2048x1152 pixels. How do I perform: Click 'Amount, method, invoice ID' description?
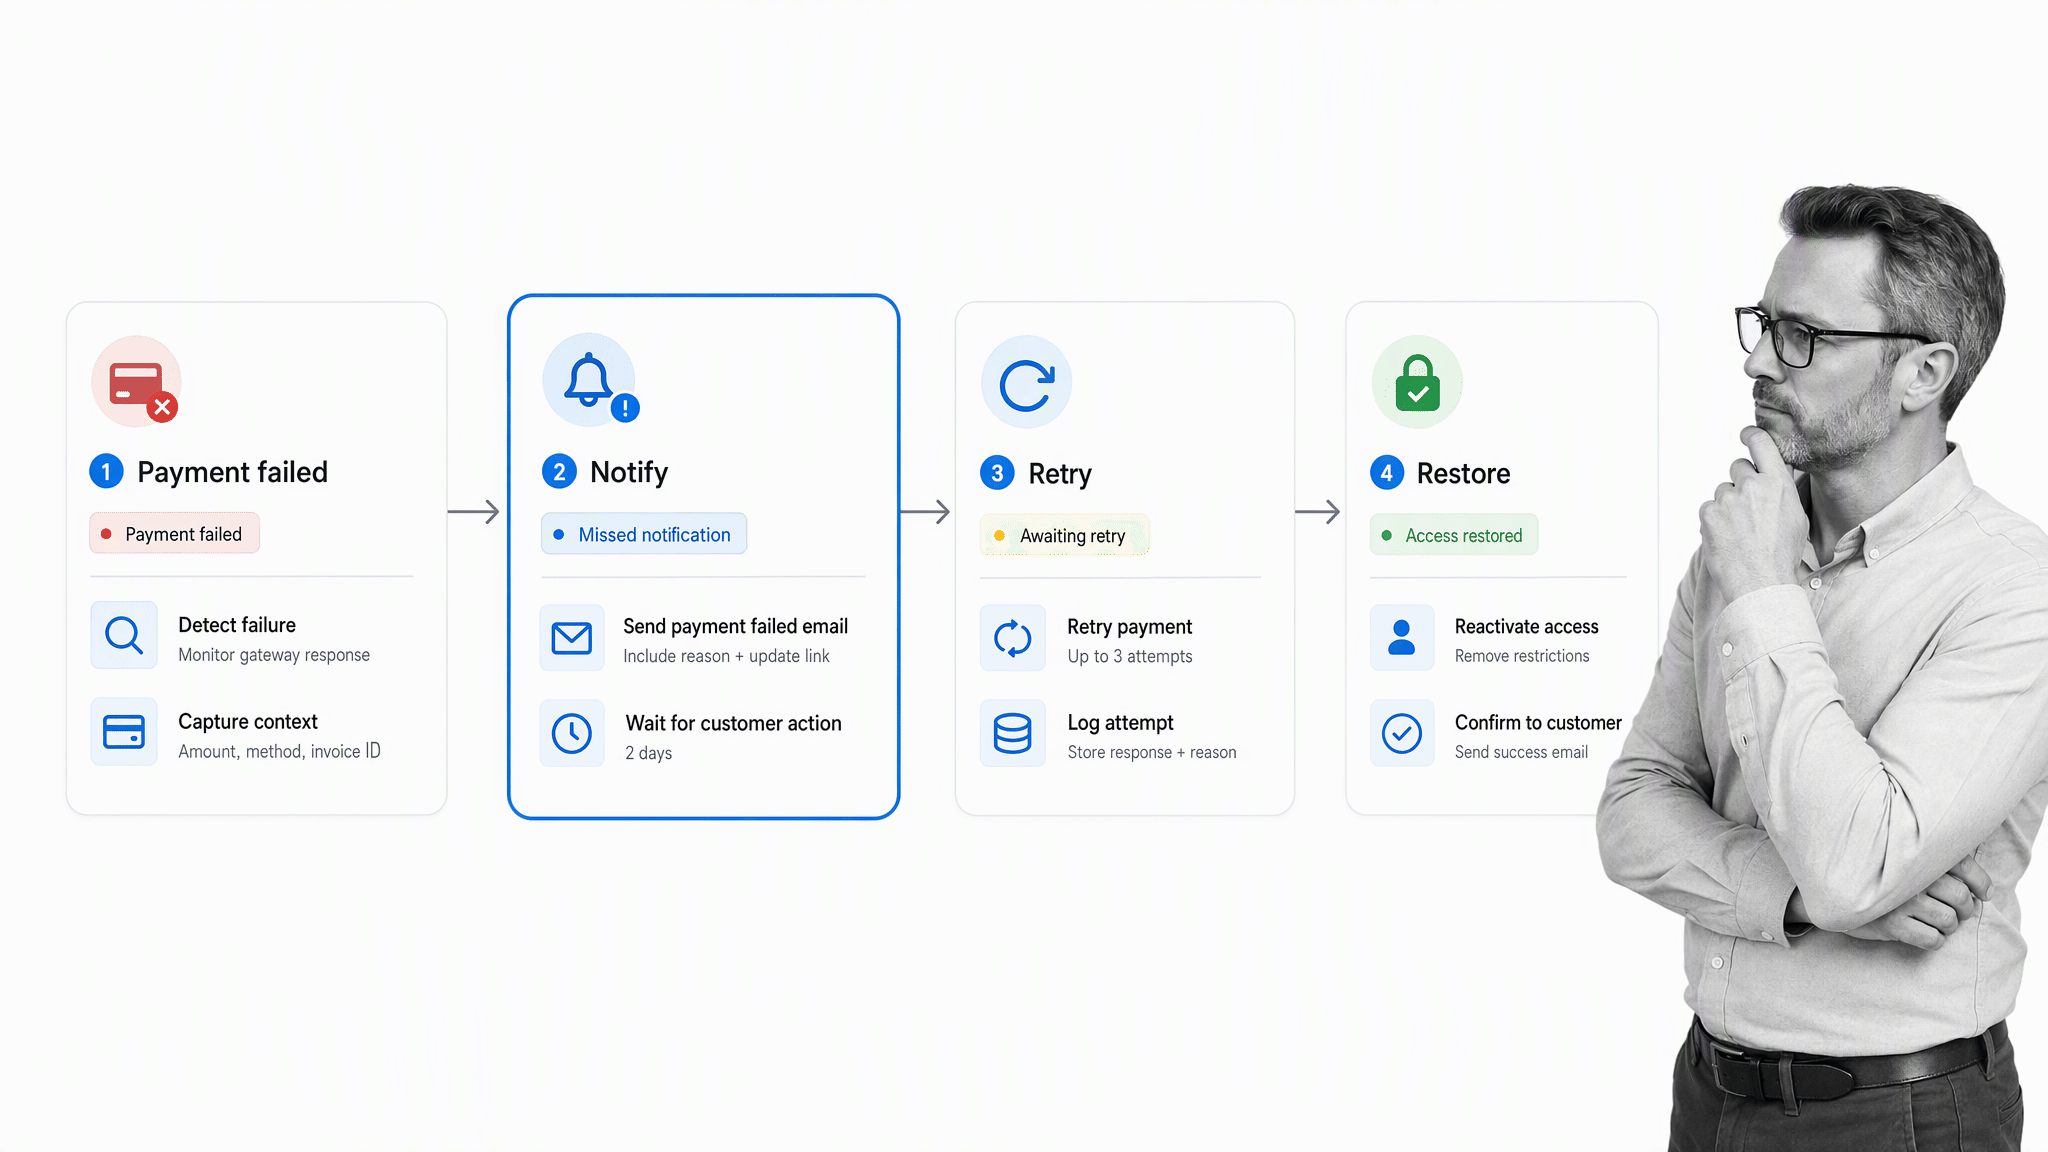(x=280, y=751)
